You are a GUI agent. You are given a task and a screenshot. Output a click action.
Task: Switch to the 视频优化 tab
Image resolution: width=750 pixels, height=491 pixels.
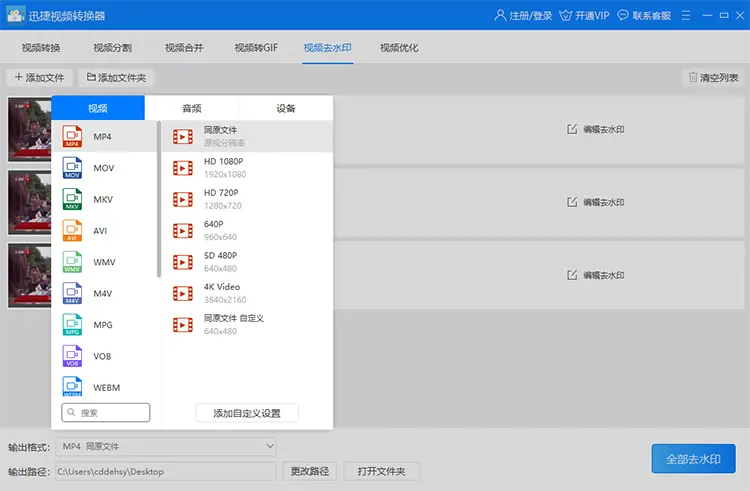pyautogui.click(x=399, y=47)
